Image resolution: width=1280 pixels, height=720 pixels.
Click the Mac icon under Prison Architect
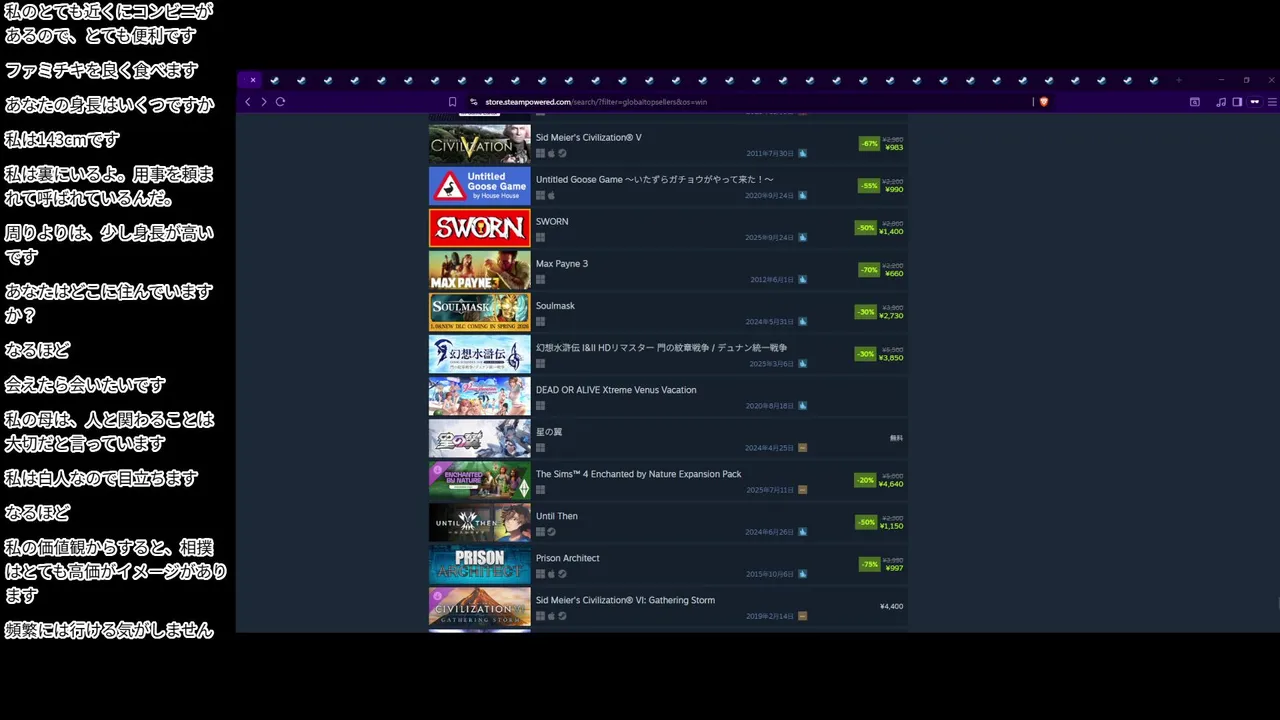pyautogui.click(x=551, y=574)
